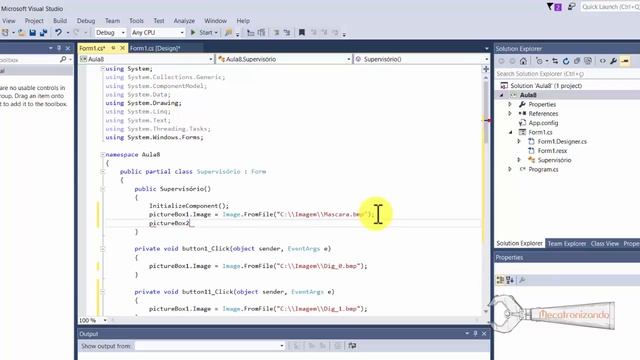Switch to the Class View tab
This screenshot has width=640, height=360.
point(604,244)
